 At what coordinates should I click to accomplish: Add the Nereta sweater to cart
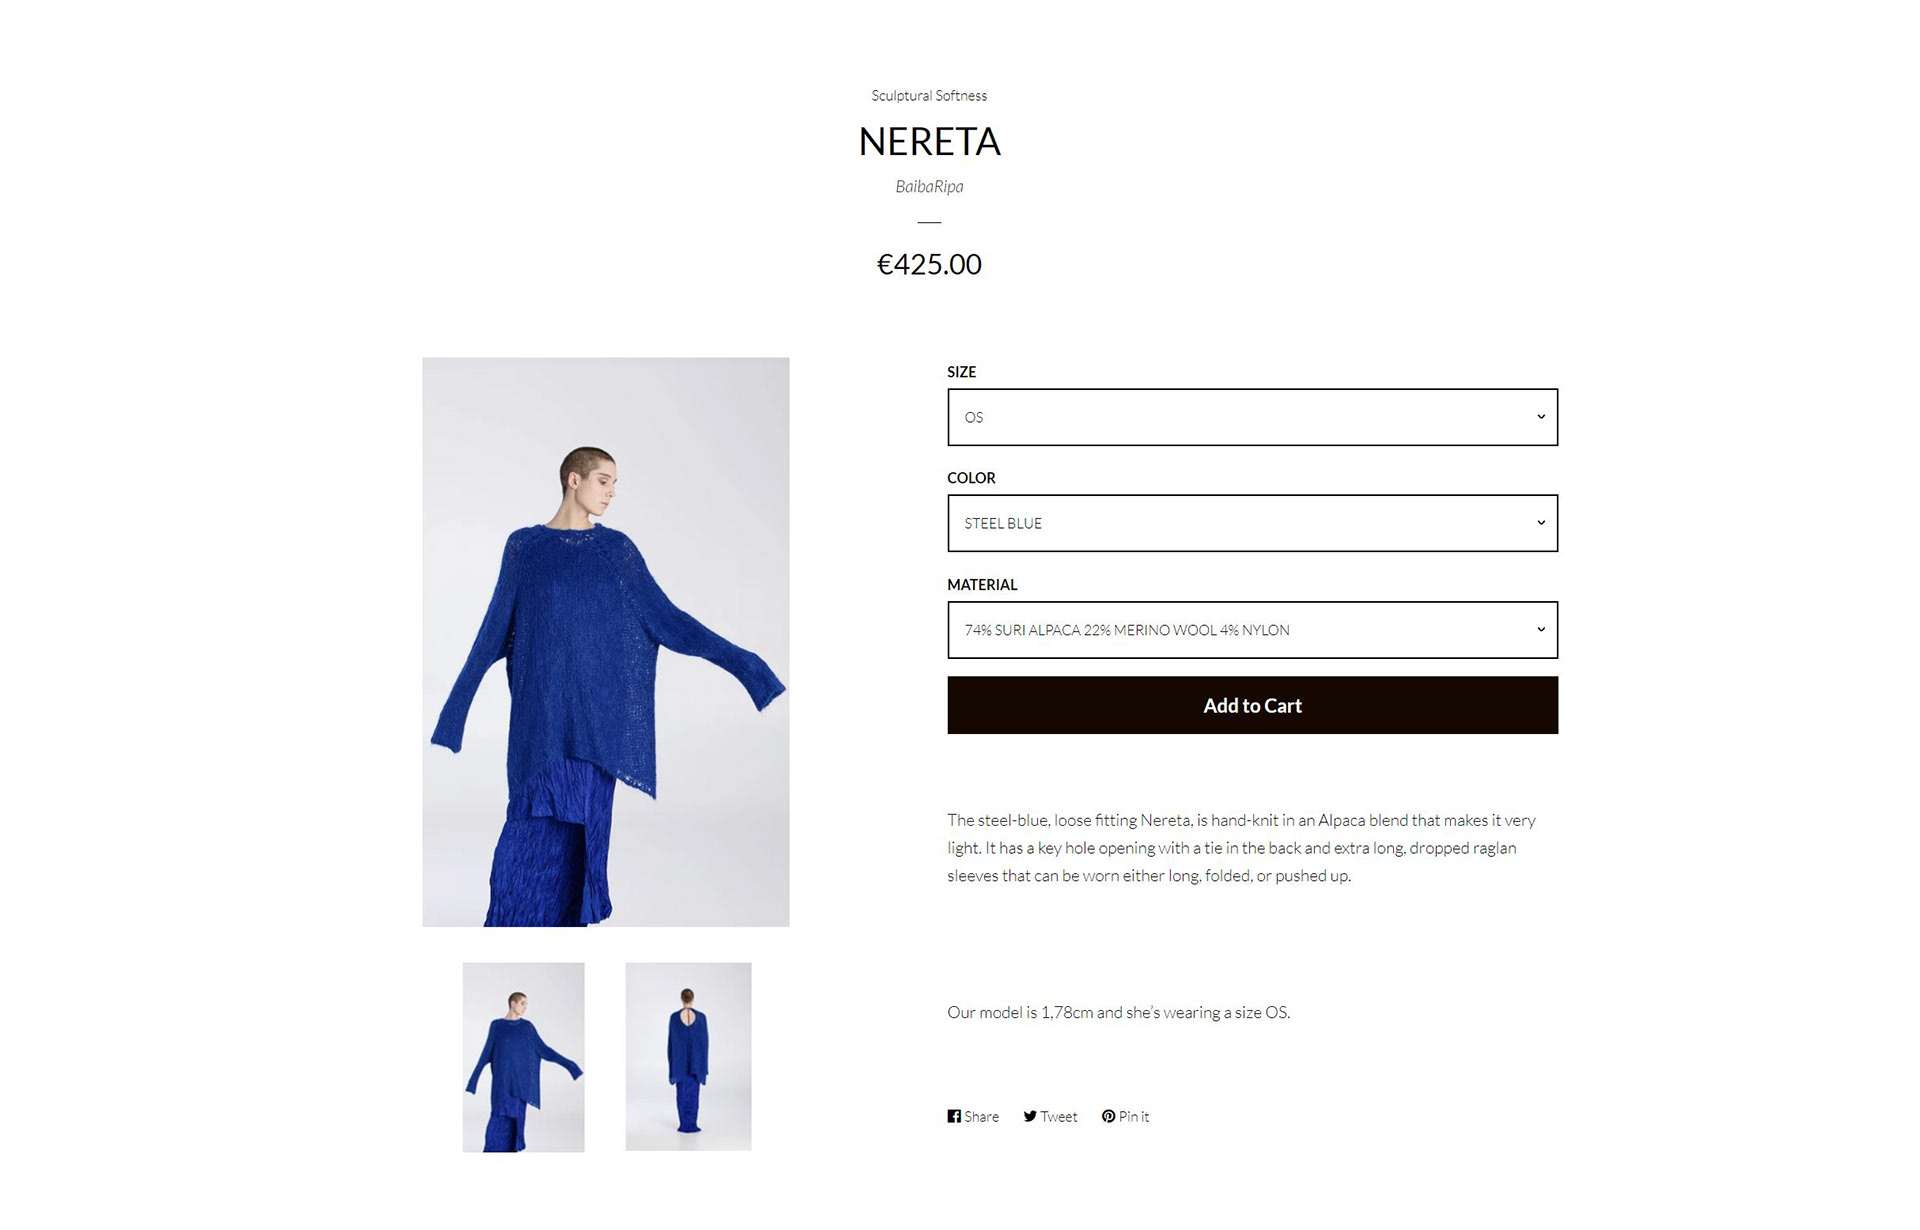click(x=1252, y=705)
